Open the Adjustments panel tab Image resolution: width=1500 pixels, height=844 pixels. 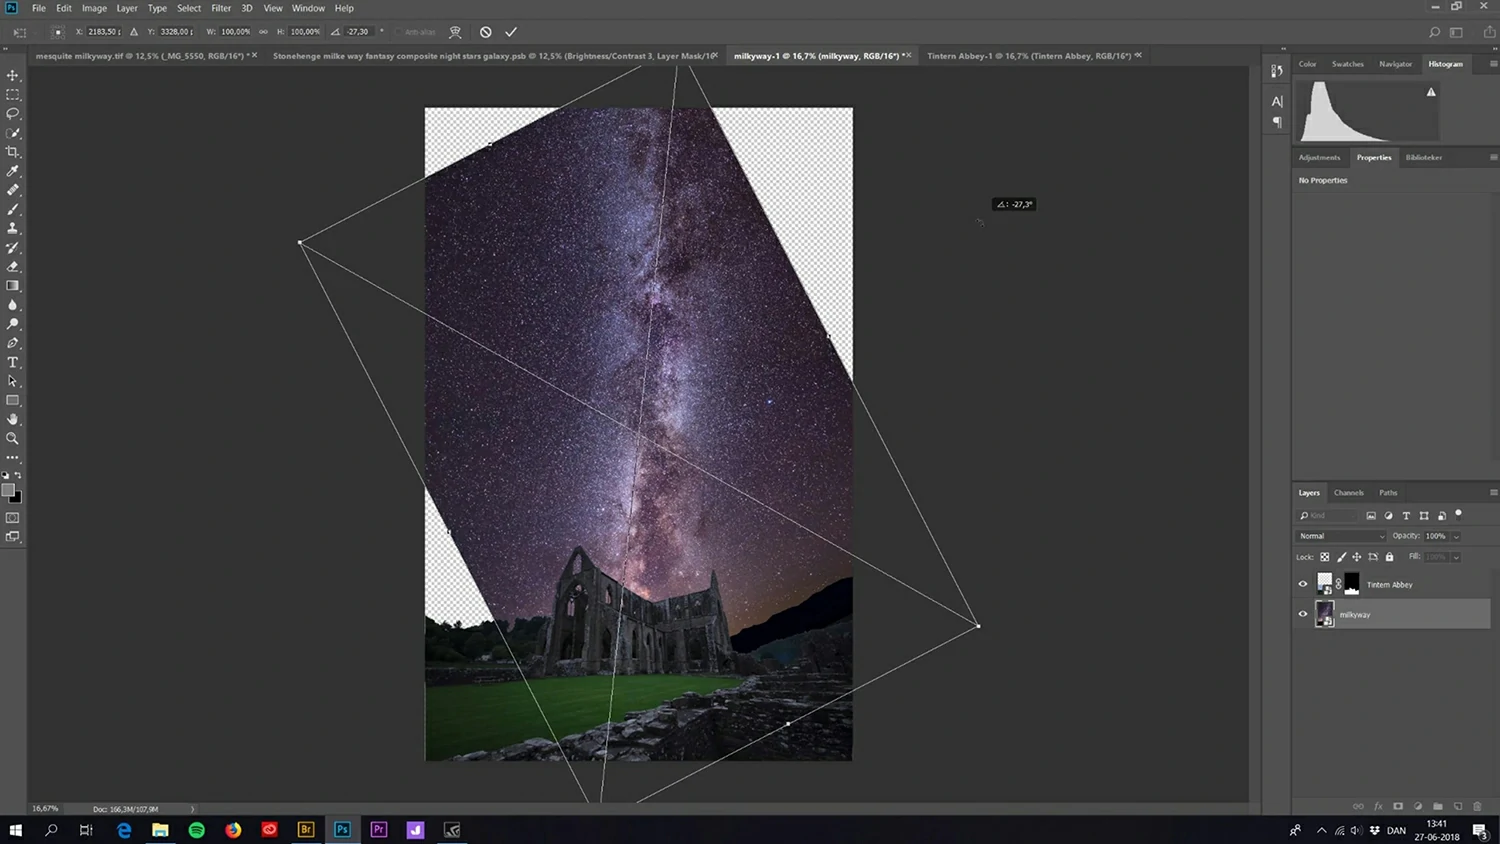pyautogui.click(x=1319, y=157)
